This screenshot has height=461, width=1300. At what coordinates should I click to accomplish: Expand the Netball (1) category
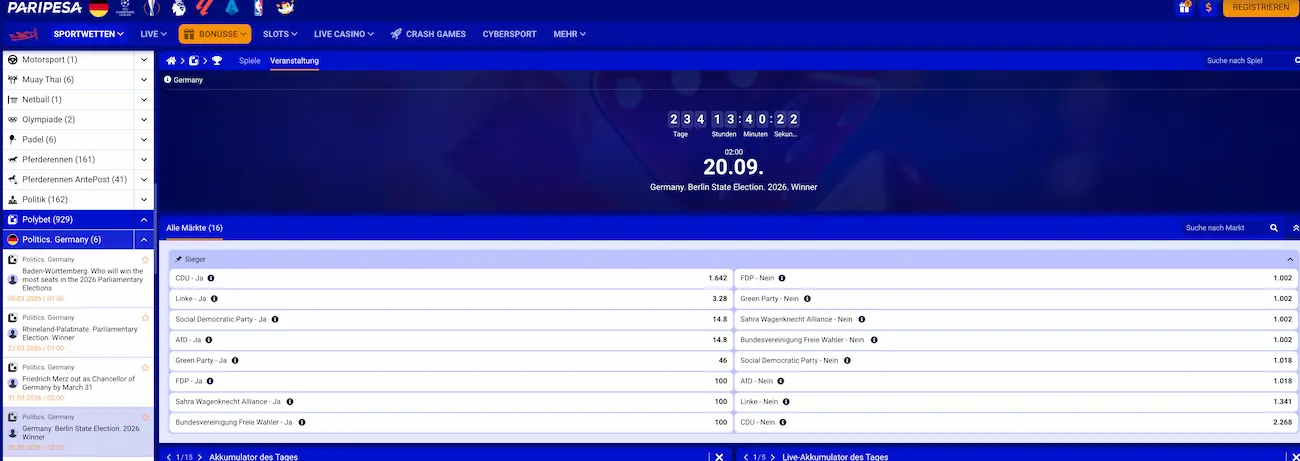144,100
